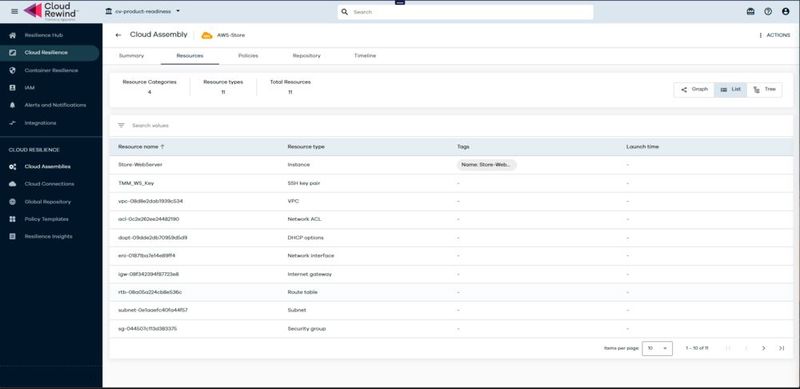Screen dimensions: 800x389
Task: Click the IAM sidebar icon
Action: click(13, 88)
